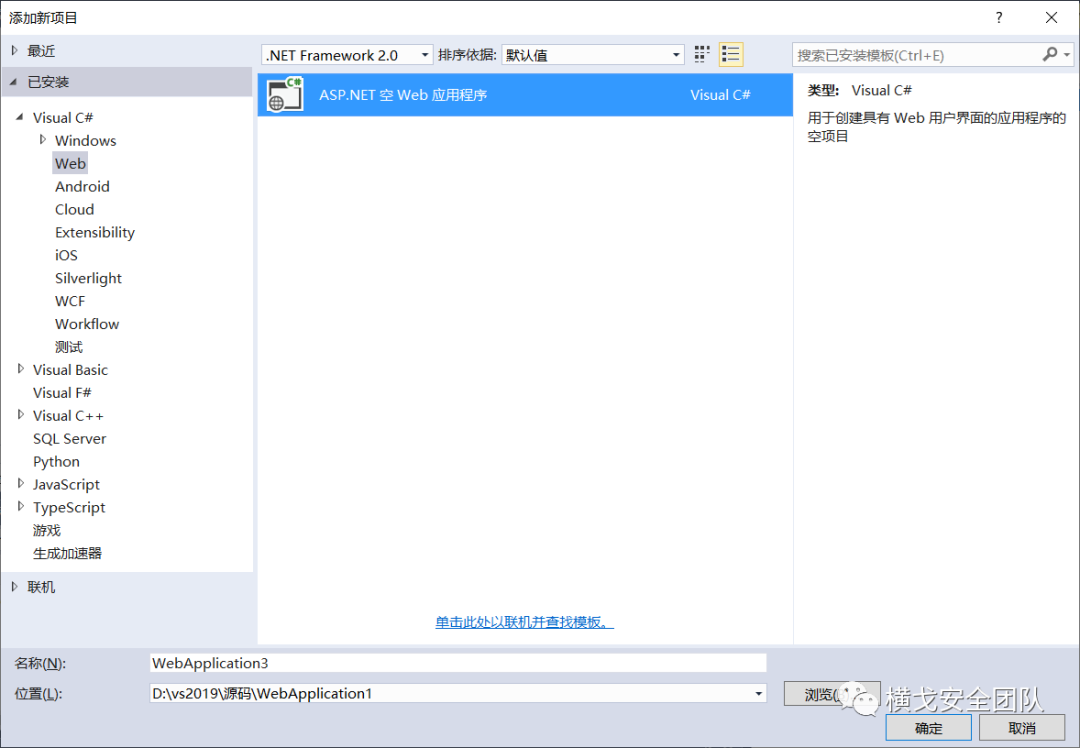Close the 添加新项目 dialog
The height and width of the screenshot is (748, 1080).
point(1051,18)
